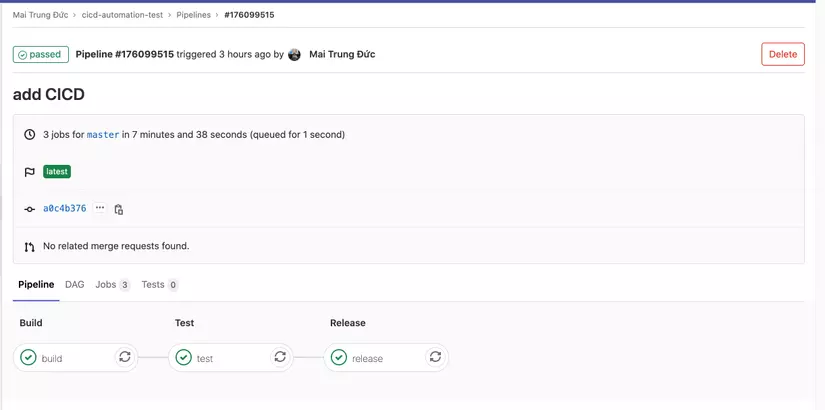Screen dimensions: 825x410
Task: Go to cicd-automation-test breadcrumb
Action: click(x=123, y=15)
